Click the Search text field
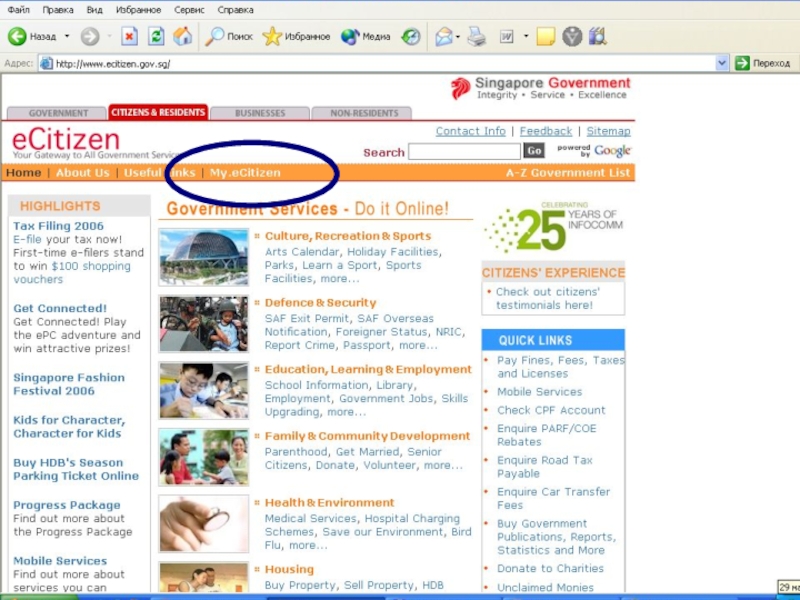The height and width of the screenshot is (600, 800). coord(464,151)
